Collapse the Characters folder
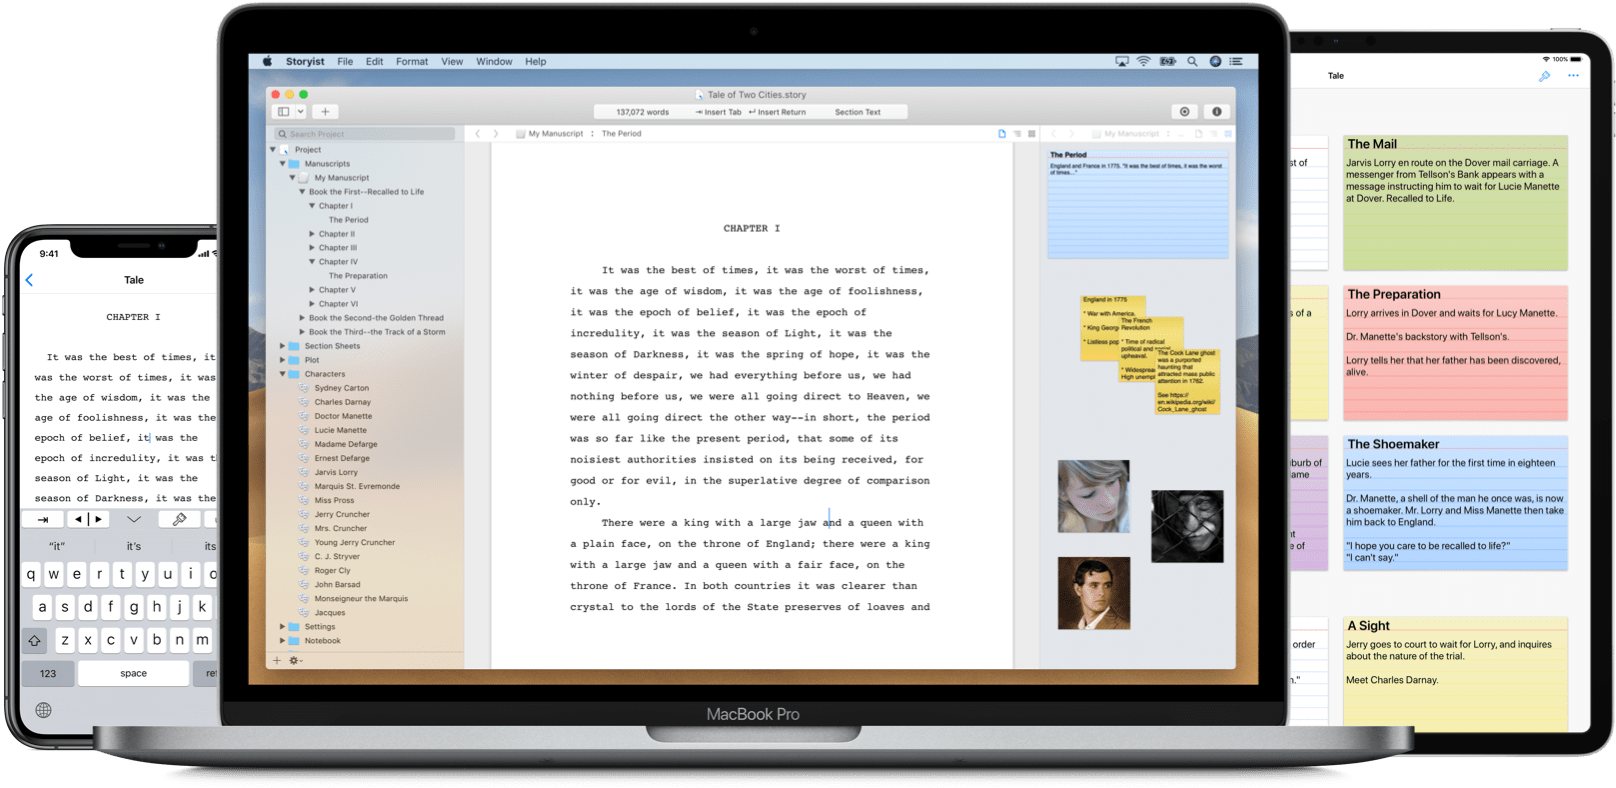1616x788 pixels. point(283,374)
